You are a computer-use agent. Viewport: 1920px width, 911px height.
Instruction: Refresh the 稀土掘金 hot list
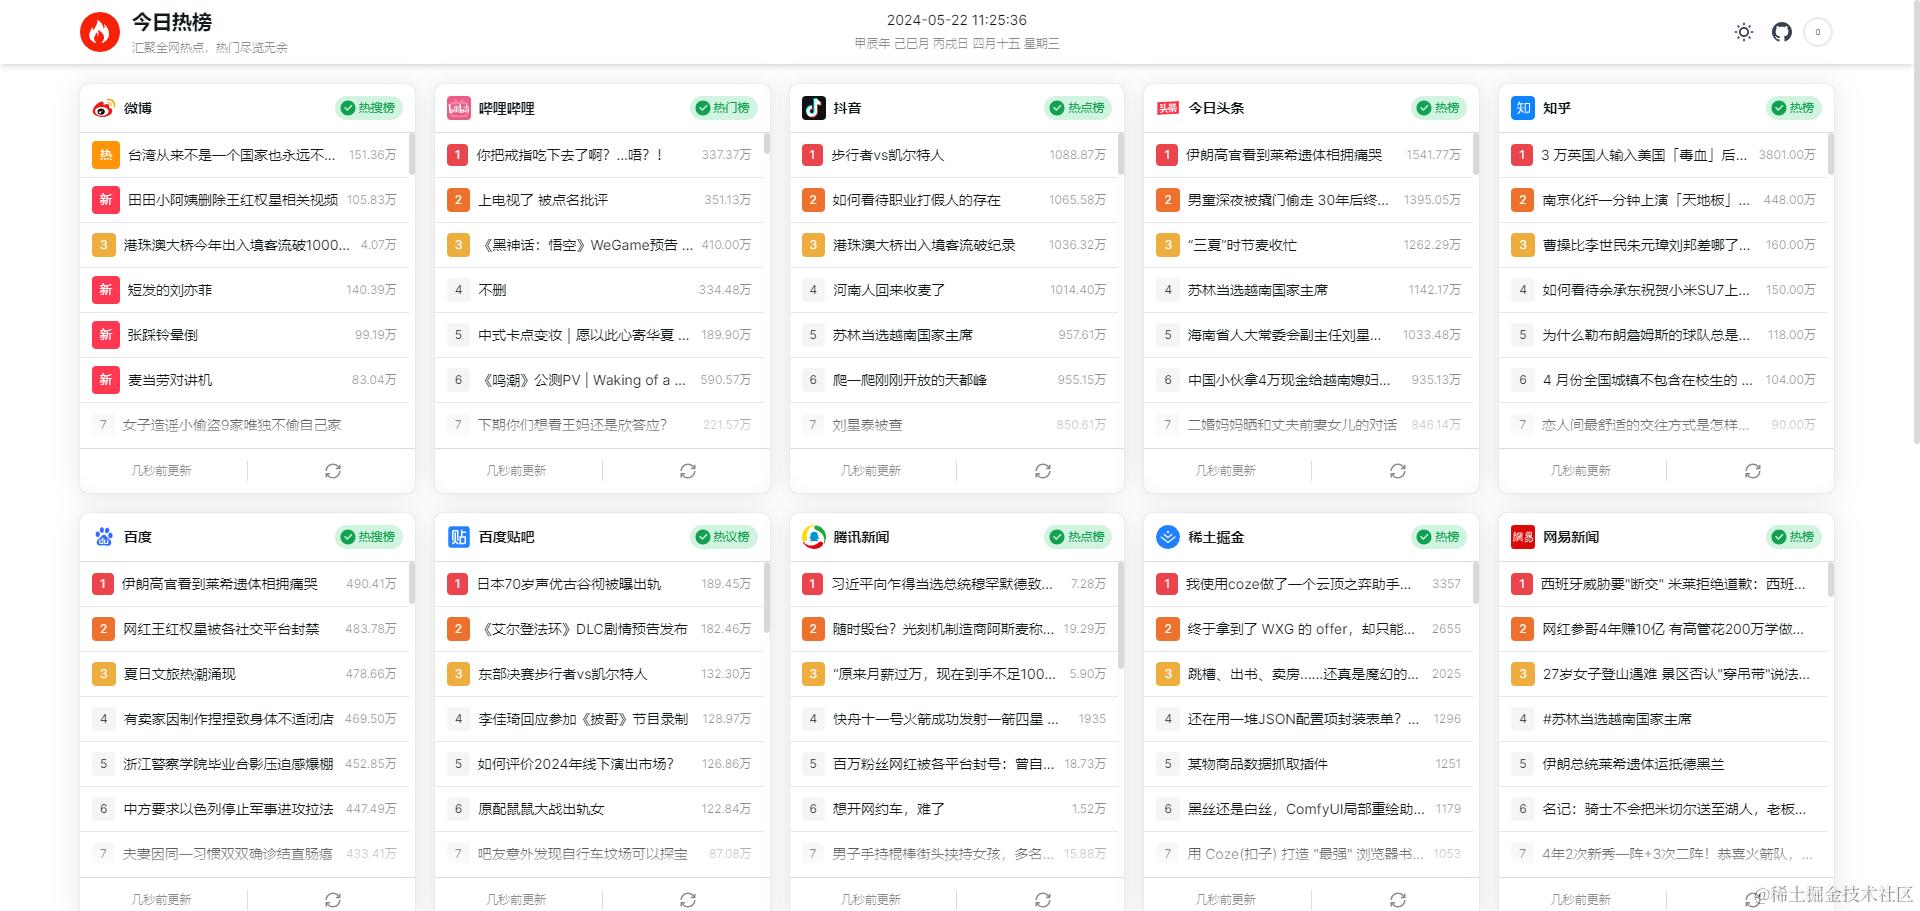(1397, 900)
